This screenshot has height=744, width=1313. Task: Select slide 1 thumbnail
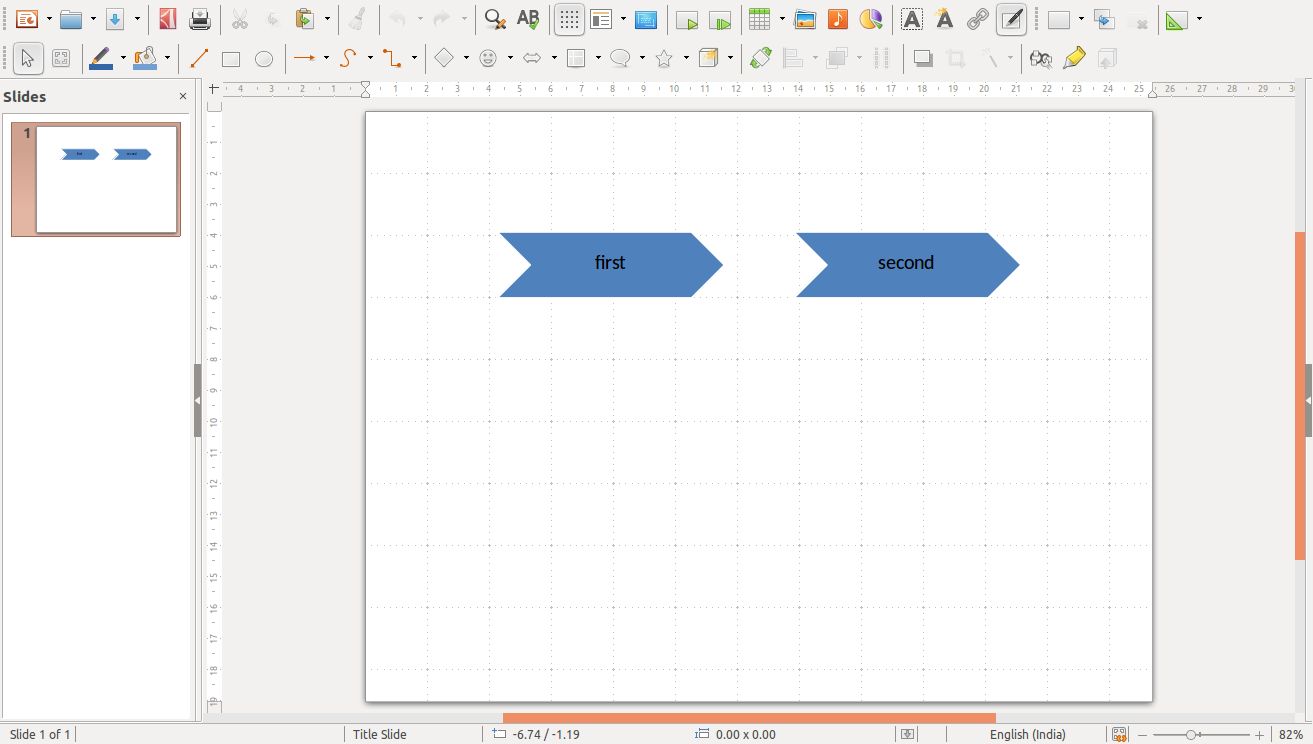[96, 179]
